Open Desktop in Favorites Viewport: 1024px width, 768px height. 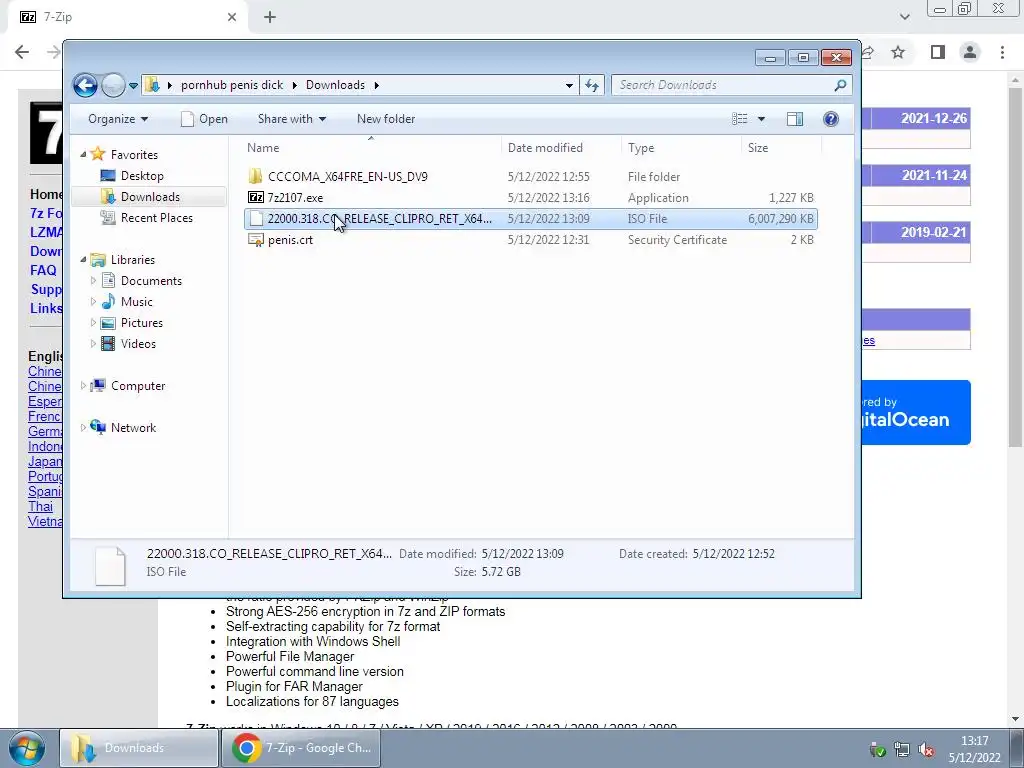[x=142, y=176]
